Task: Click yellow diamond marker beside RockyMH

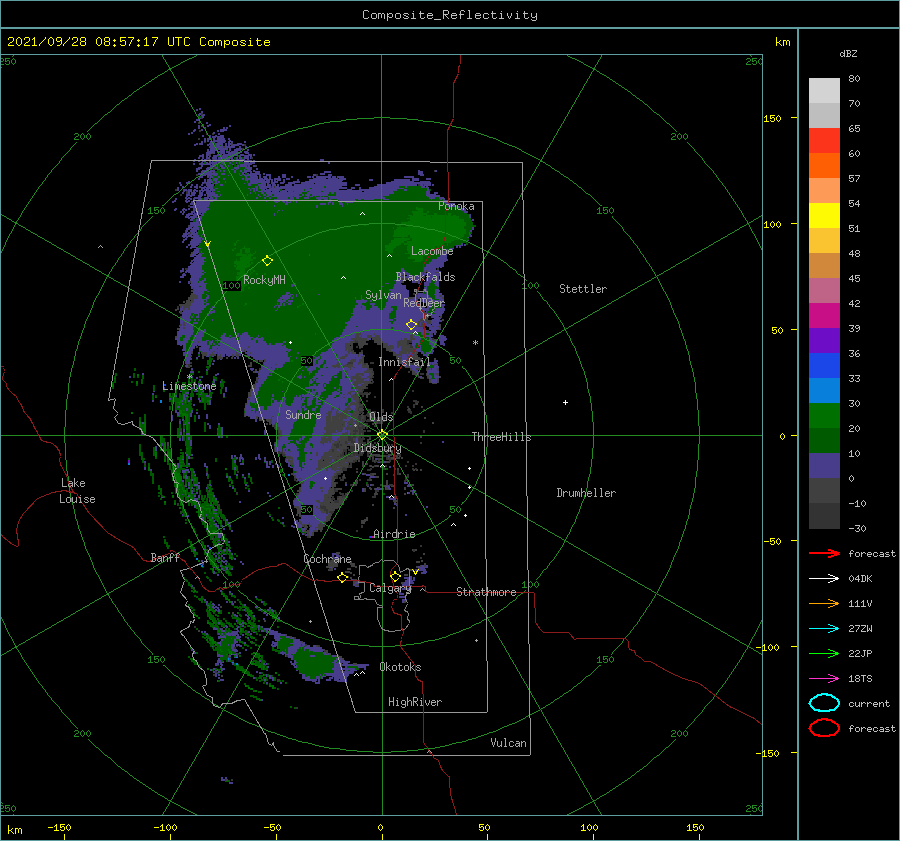Action: point(267,261)
